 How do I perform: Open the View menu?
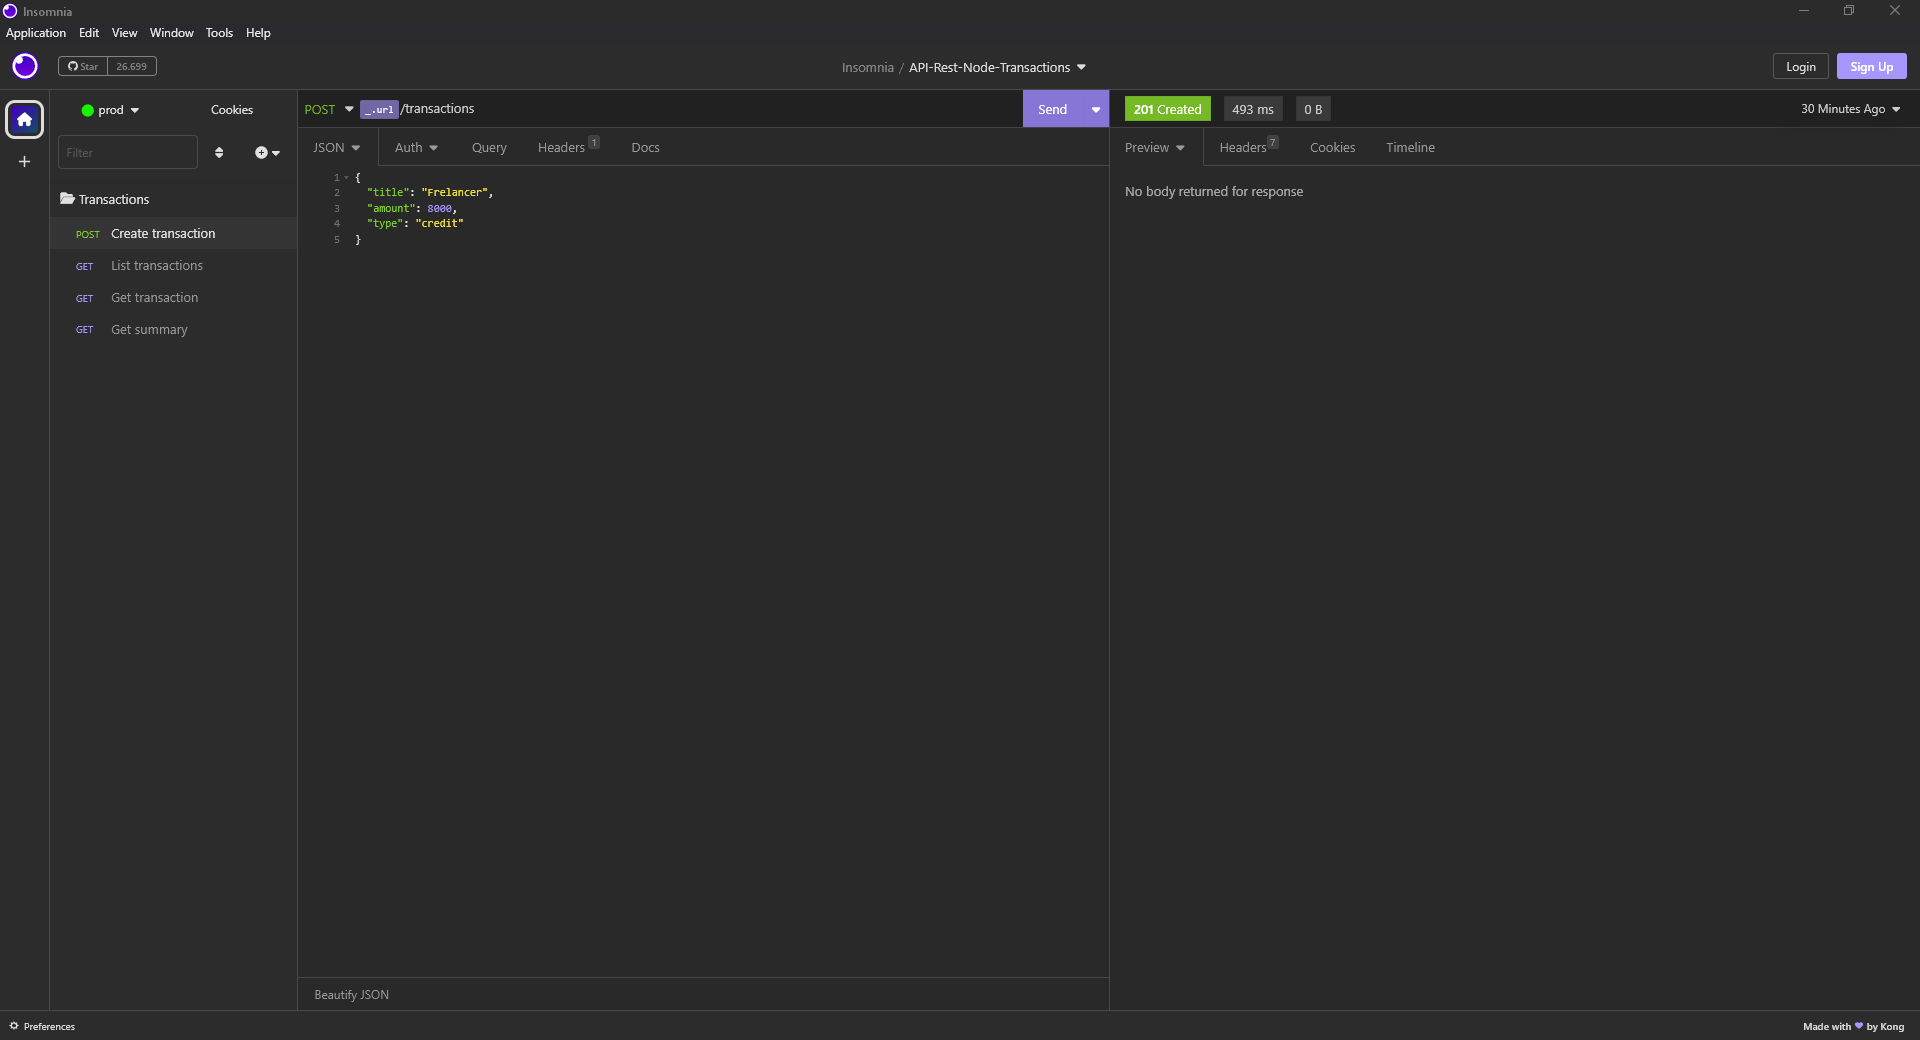coord(124,33)
